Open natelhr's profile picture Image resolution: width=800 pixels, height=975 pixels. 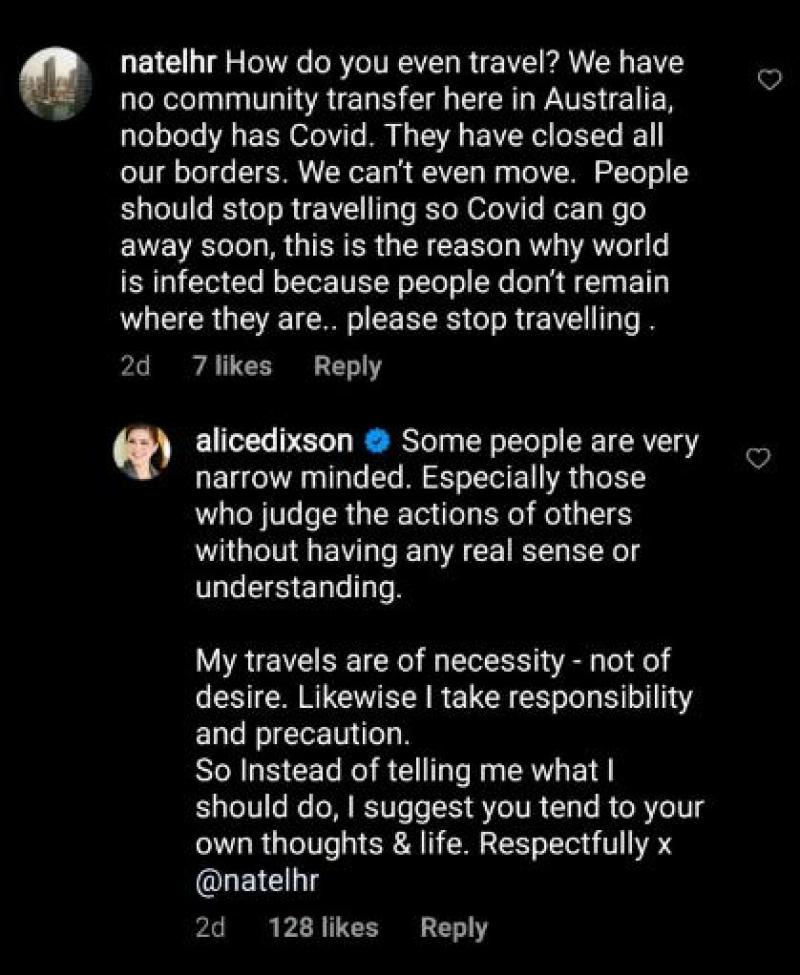coord(56,83)
